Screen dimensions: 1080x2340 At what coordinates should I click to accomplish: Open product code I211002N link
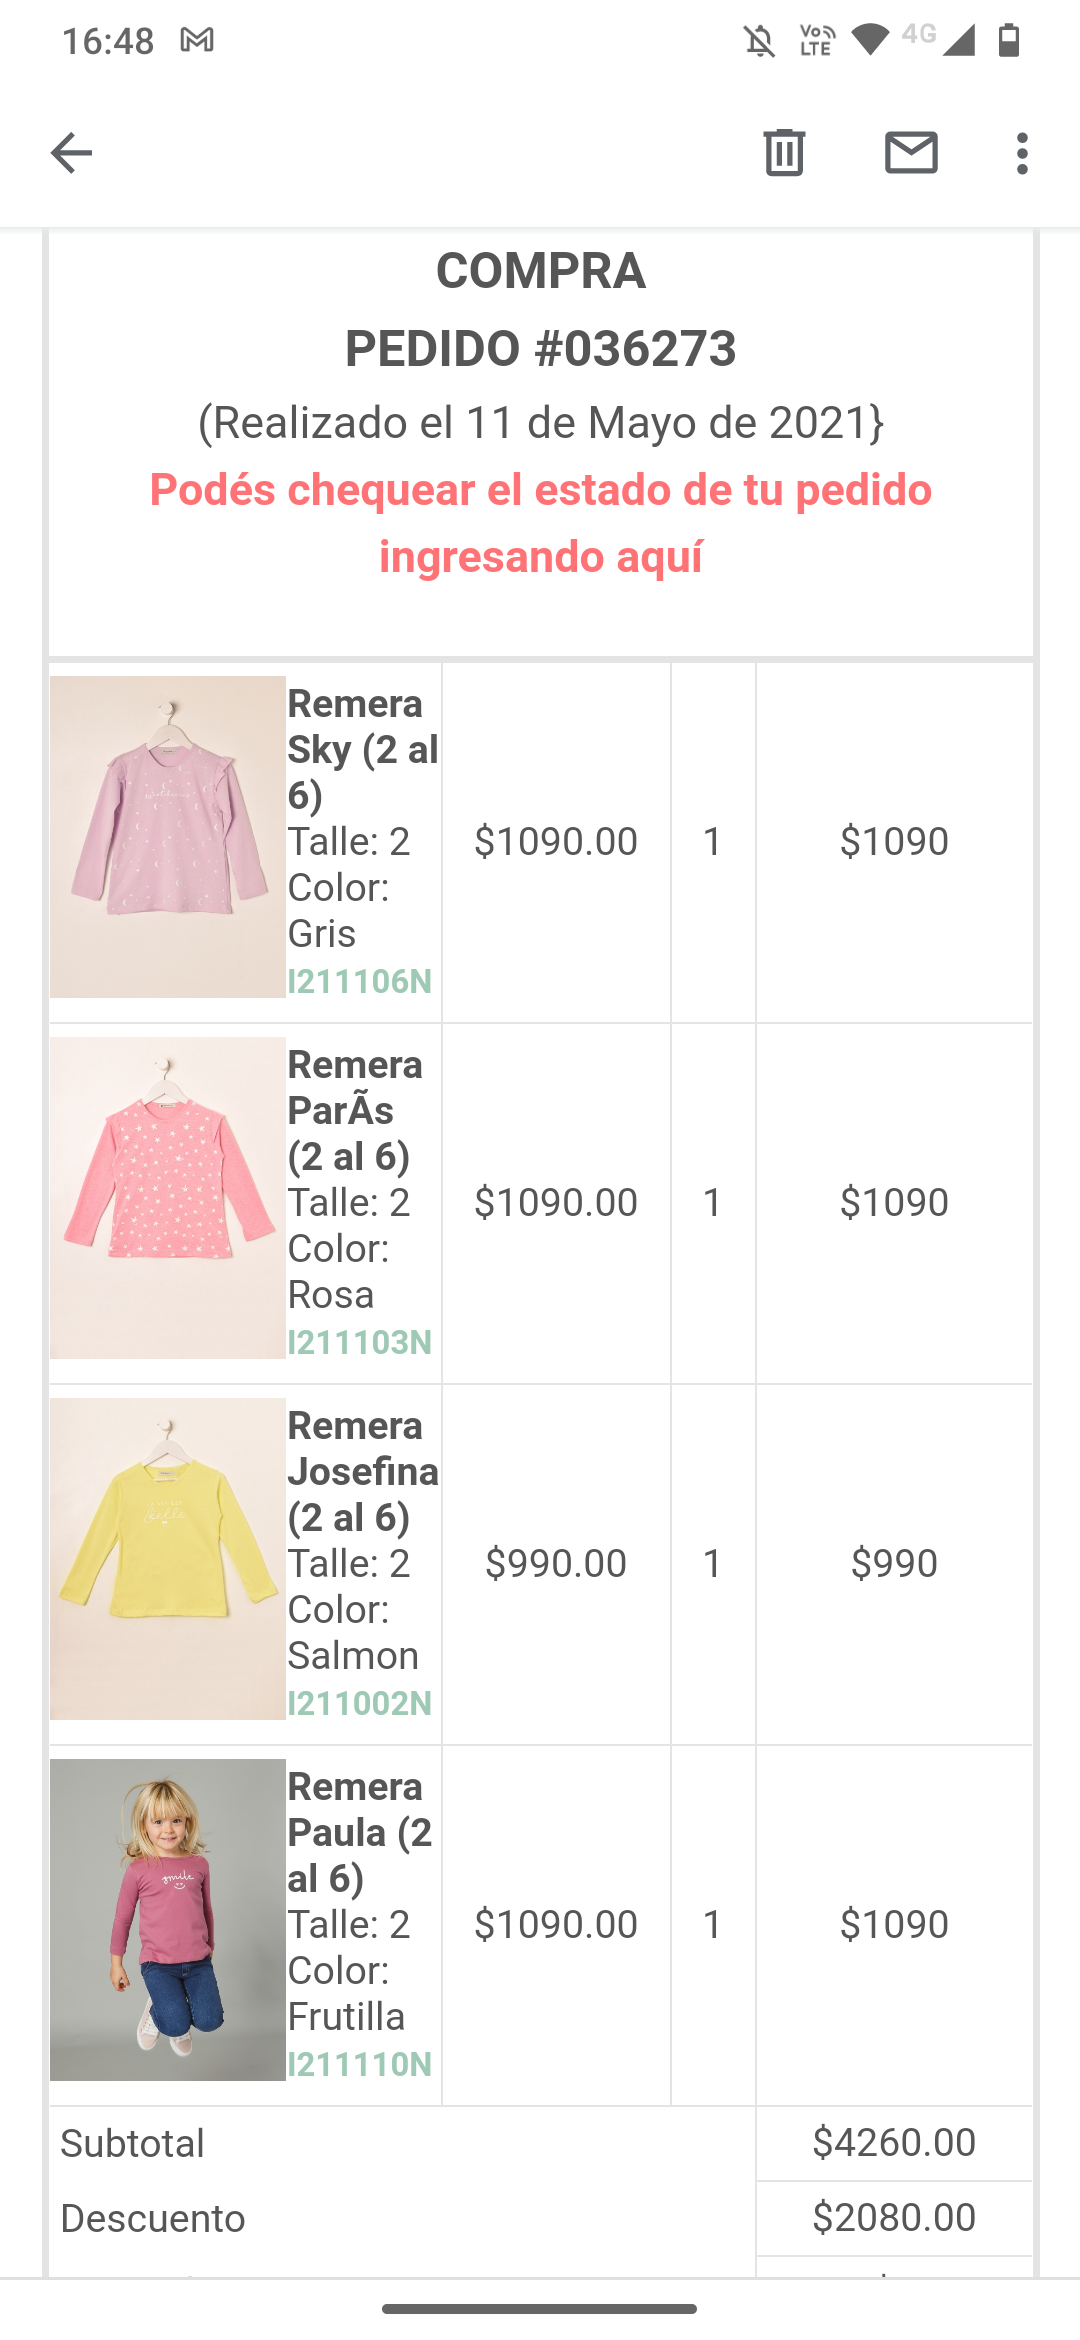[x=360, y=1703]
